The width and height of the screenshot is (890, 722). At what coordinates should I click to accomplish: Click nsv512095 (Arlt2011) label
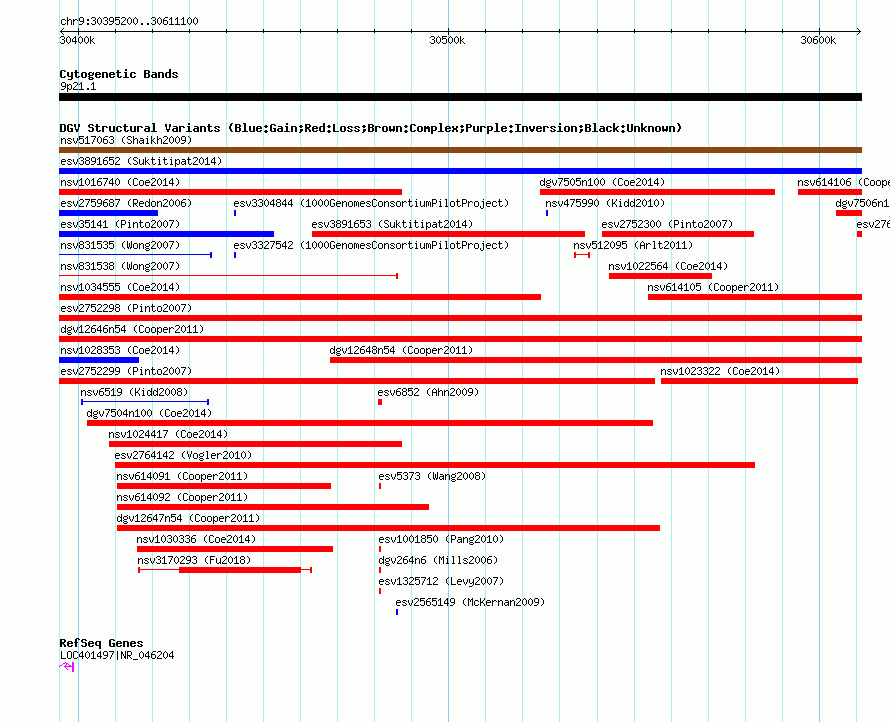tap(633, 245)
